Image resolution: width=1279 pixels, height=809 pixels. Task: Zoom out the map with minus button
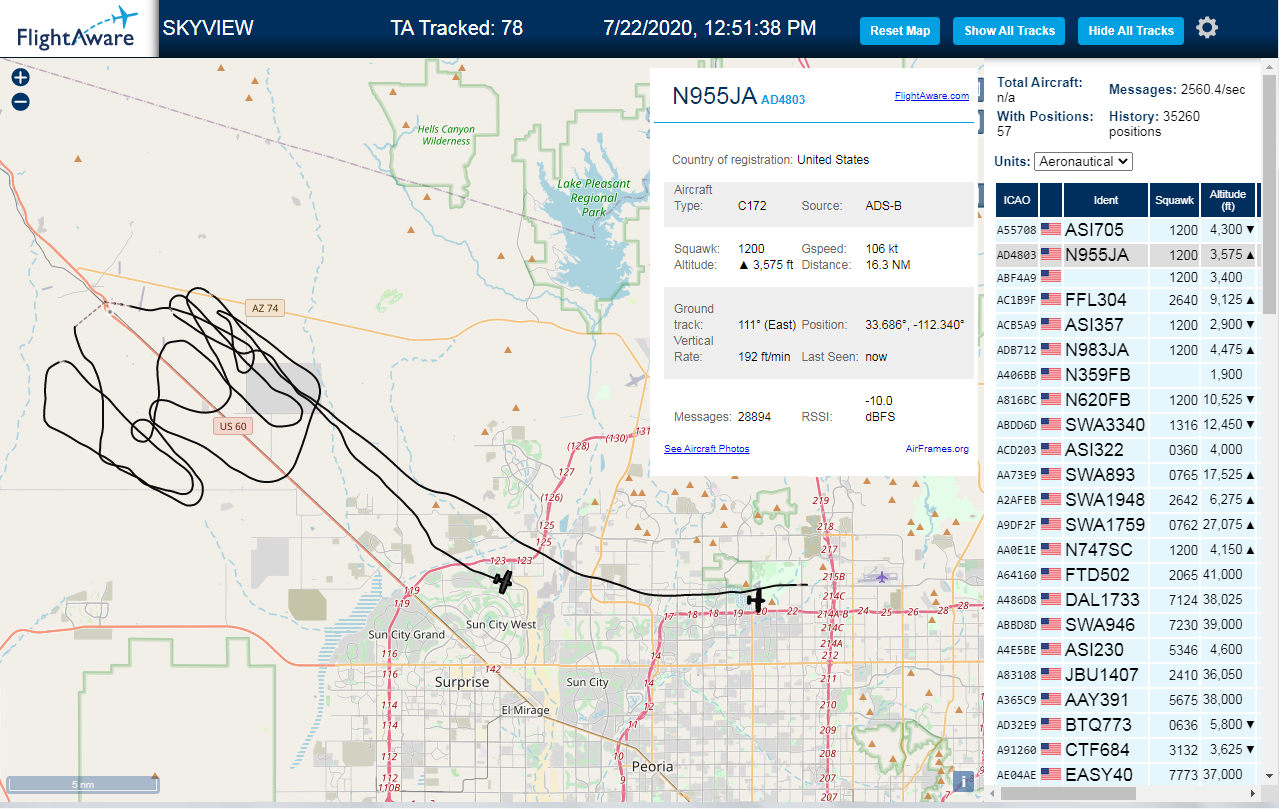[21, 101]
